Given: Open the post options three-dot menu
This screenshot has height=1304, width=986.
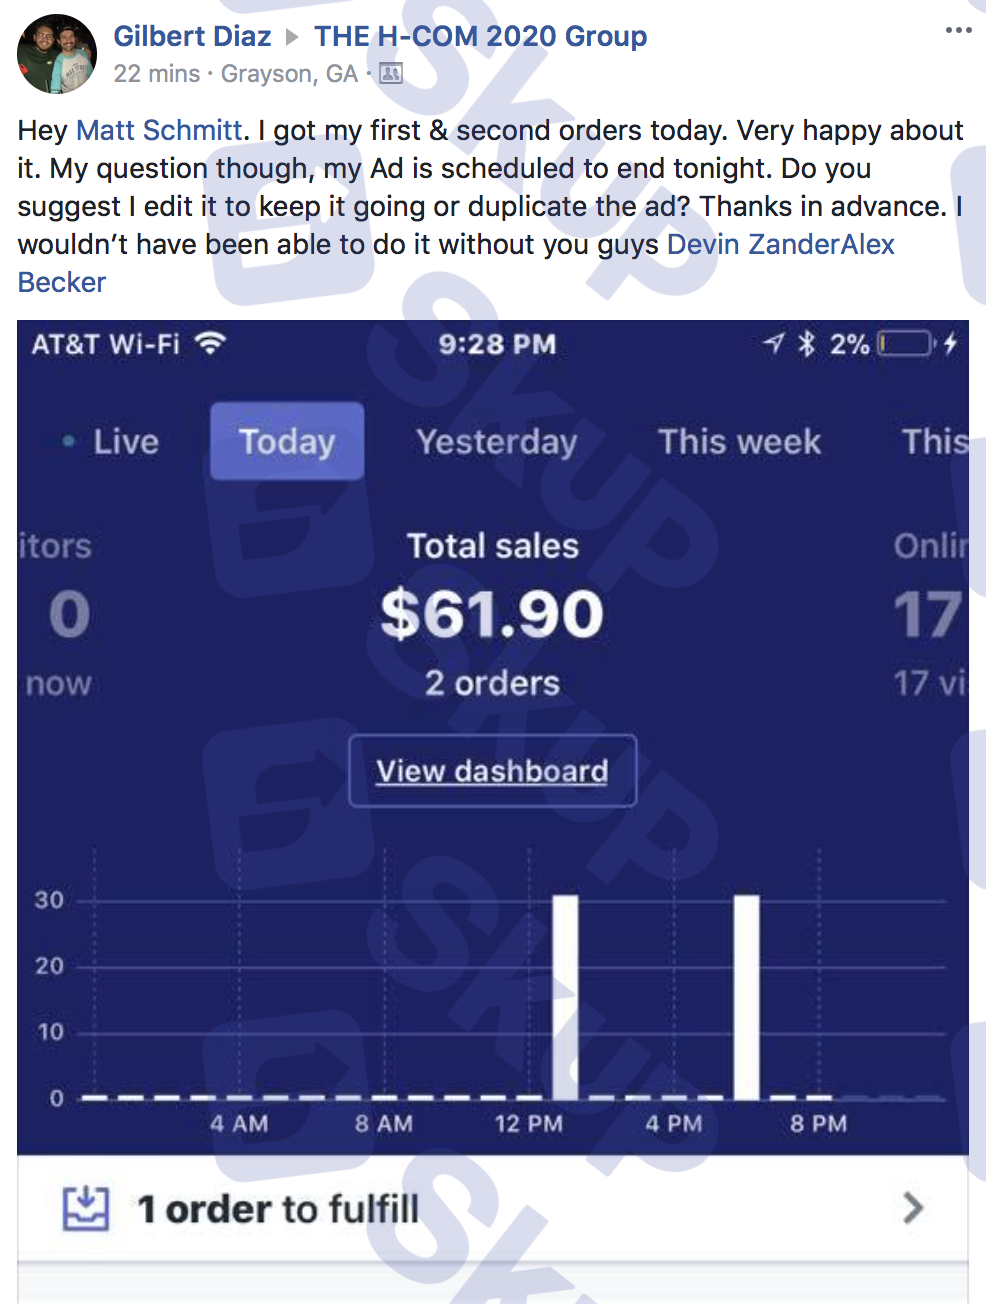Looking at the screenshot, I should point(958,30).
